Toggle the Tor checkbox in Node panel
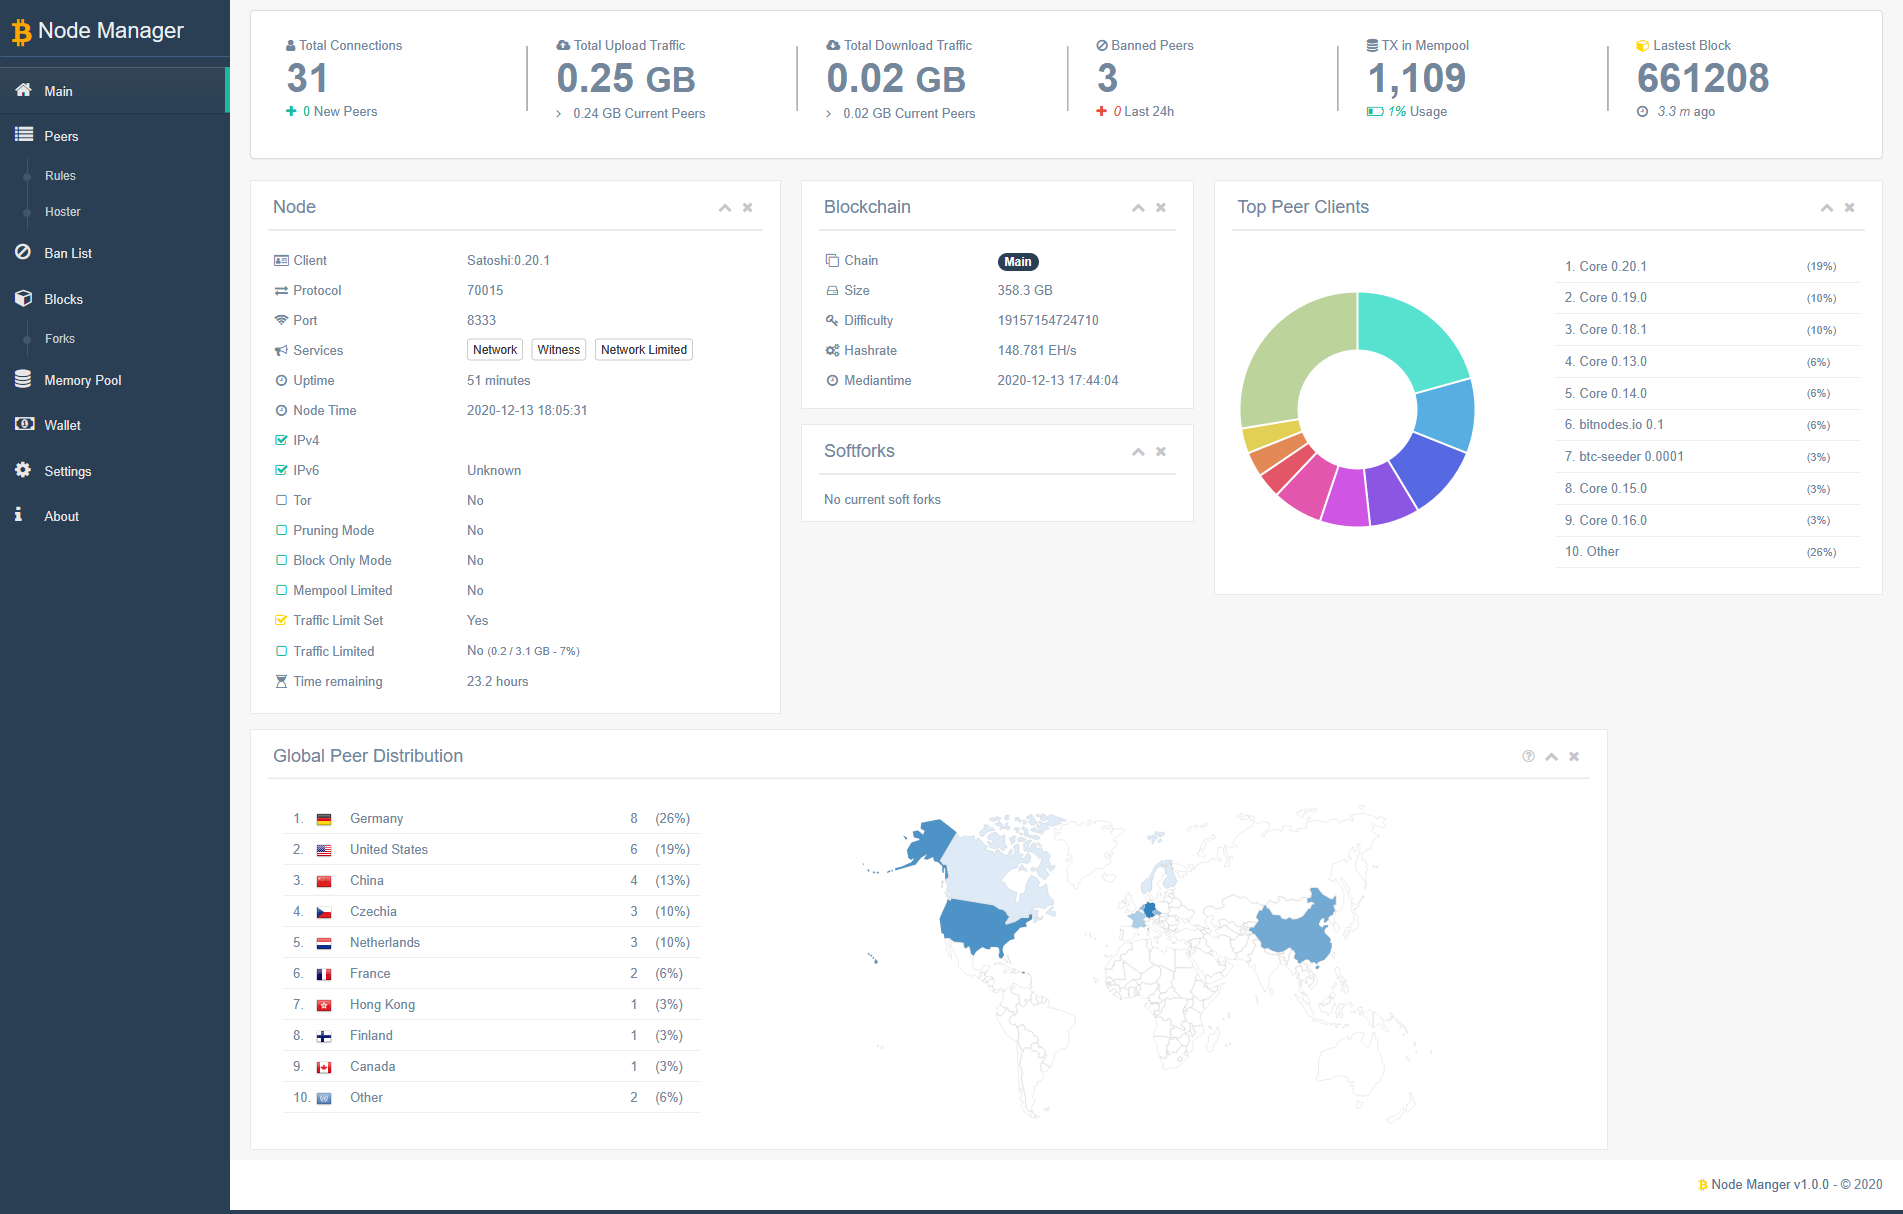This screenshot has width=1903, height=1214. pyautogui.click(x=281, y=500)
